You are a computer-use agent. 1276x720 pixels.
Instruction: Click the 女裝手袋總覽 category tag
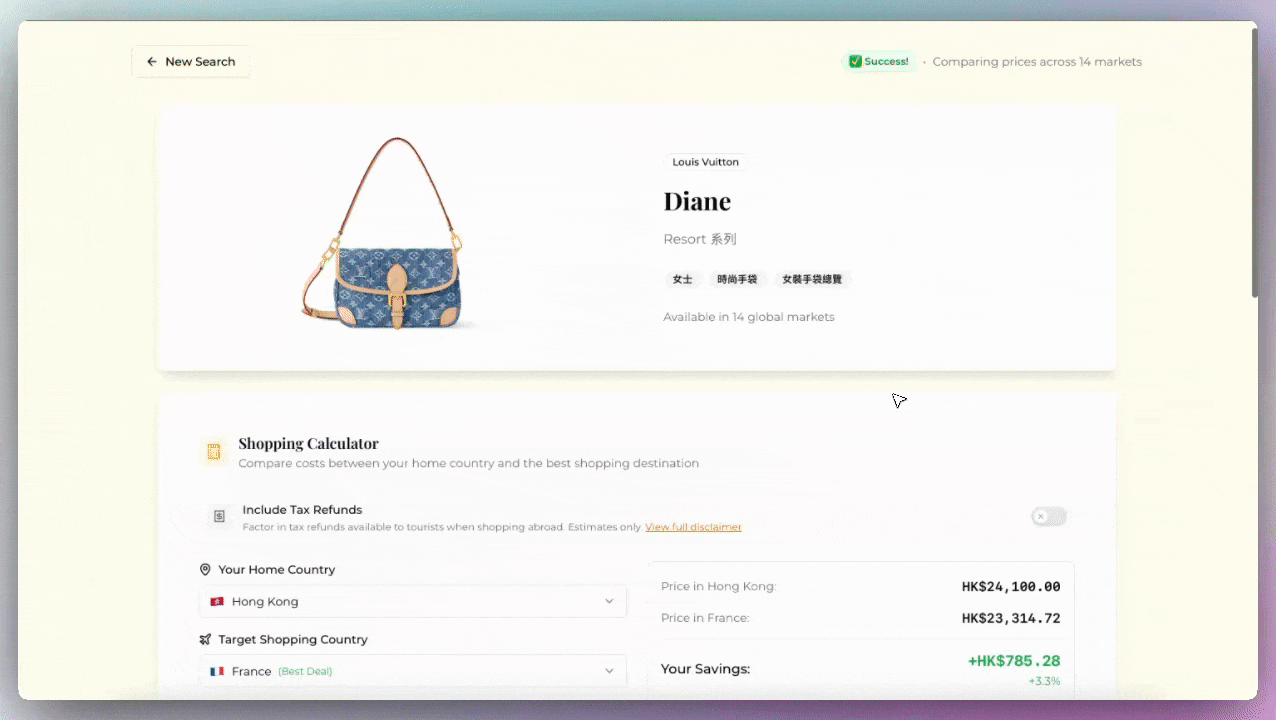tap(812, 280)
